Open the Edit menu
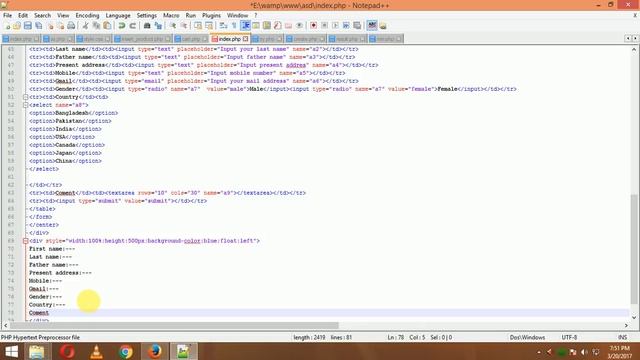The width and height of the screenshot is (640, 360). point(23,16)
